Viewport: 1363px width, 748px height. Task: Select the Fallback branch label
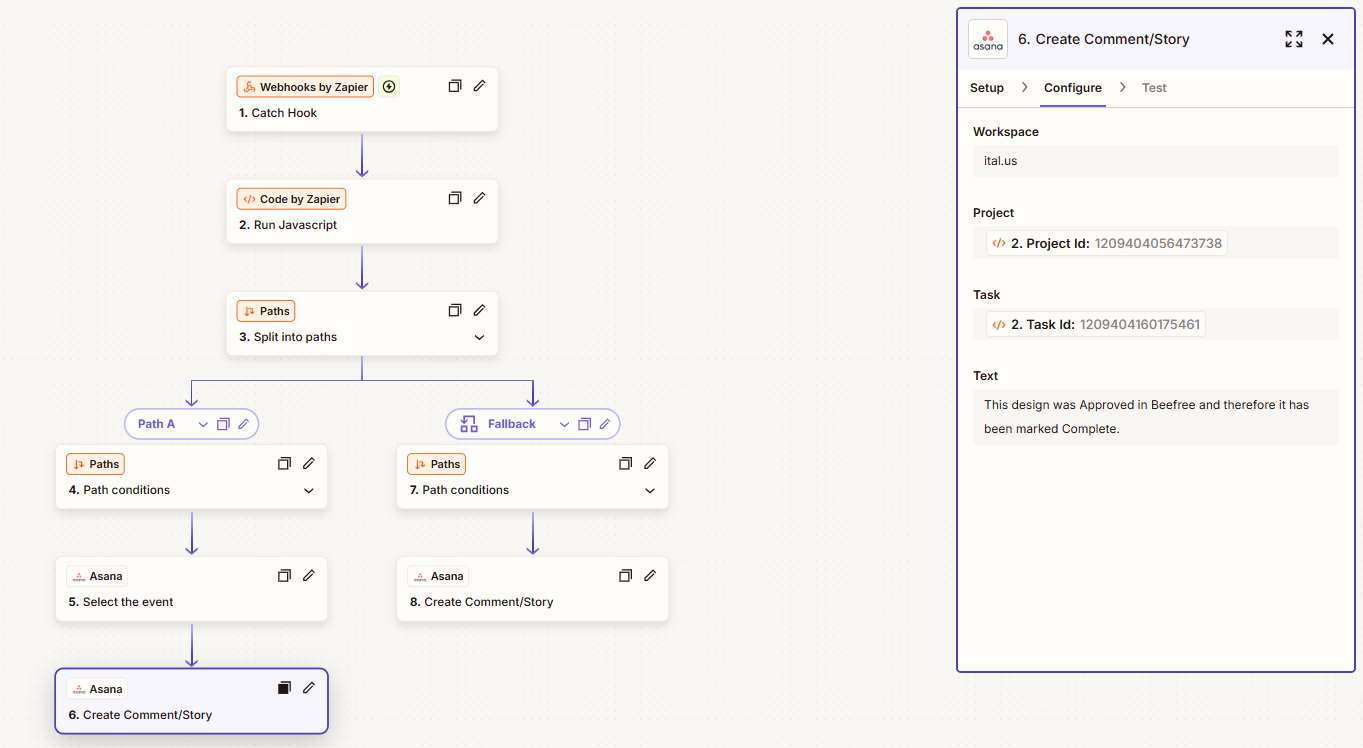click(x=512, y=424)
